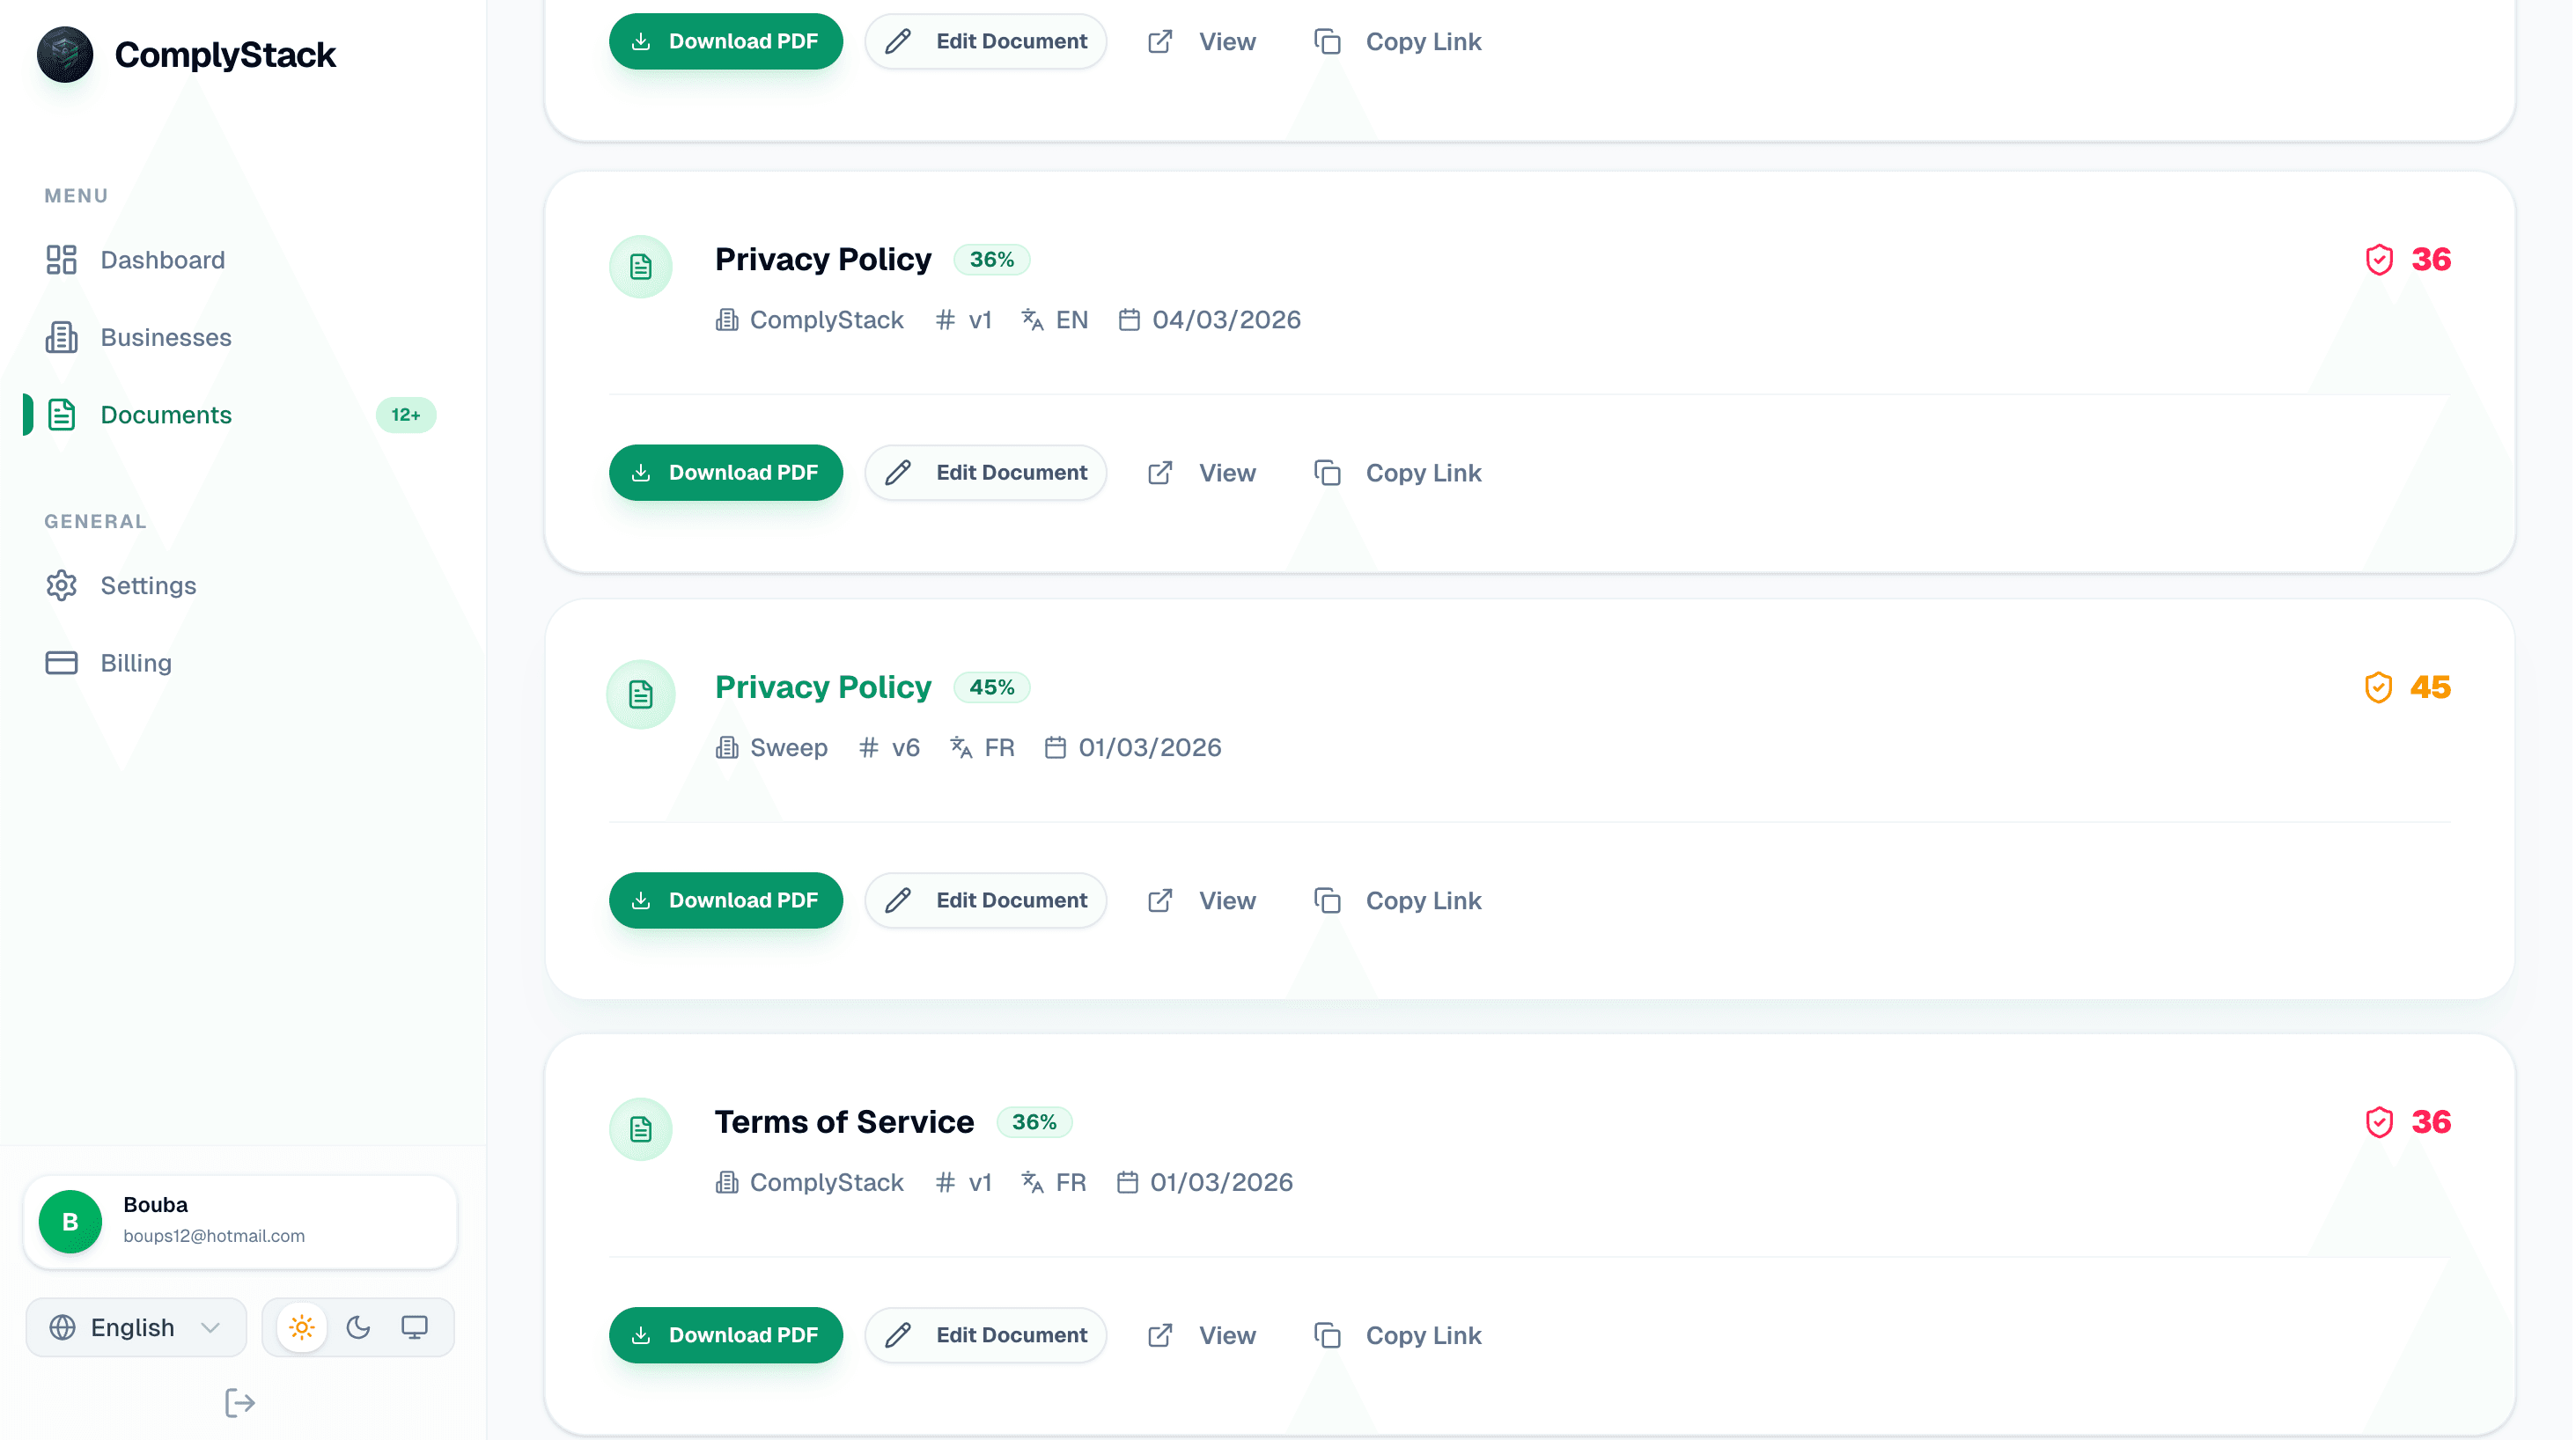Download the Terms of Service PDF
Image resolution: width=2576 pixels, height=1440 pixels.
coord(726,1335)
